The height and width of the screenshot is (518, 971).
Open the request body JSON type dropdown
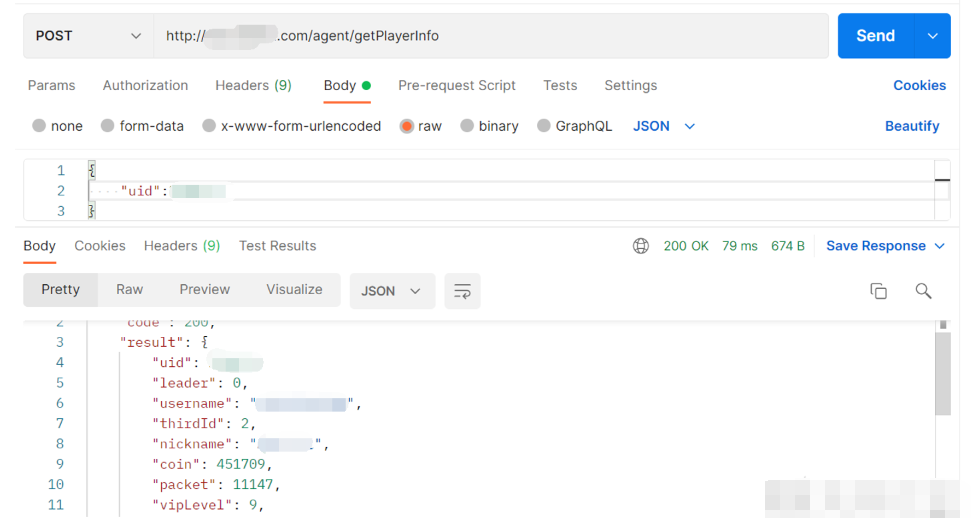tap(664, 126)
